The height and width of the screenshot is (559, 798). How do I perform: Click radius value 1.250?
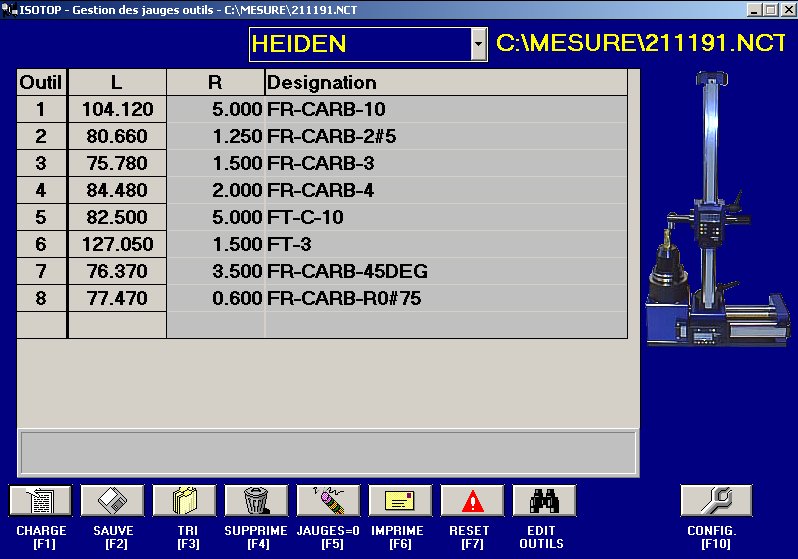pos(216,136)
